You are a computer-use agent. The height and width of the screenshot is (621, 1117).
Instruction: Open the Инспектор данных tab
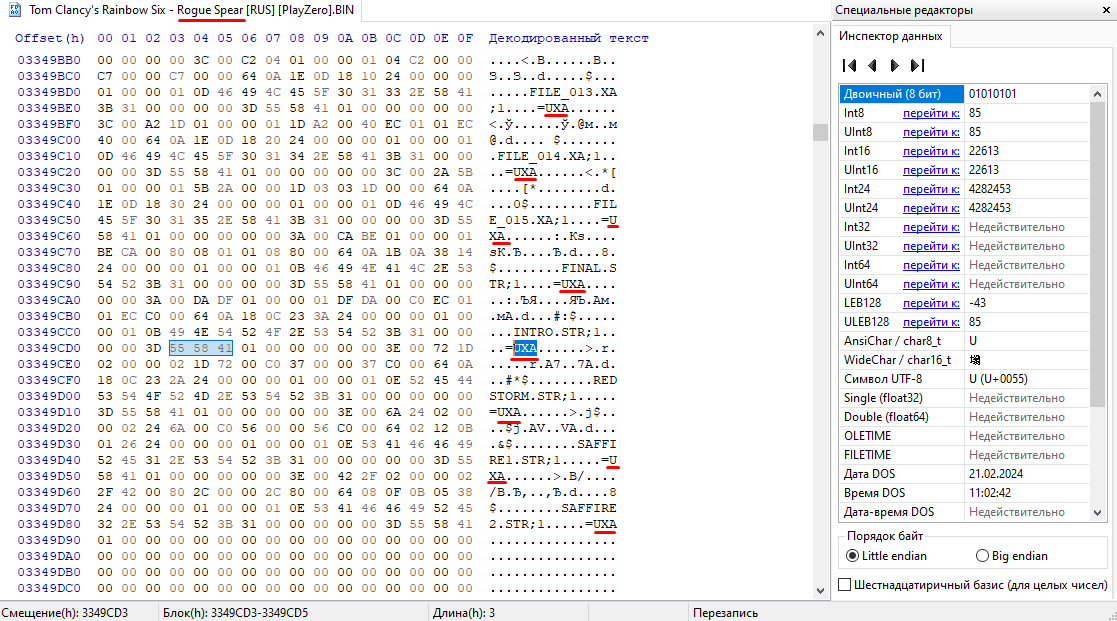(890, 36)
